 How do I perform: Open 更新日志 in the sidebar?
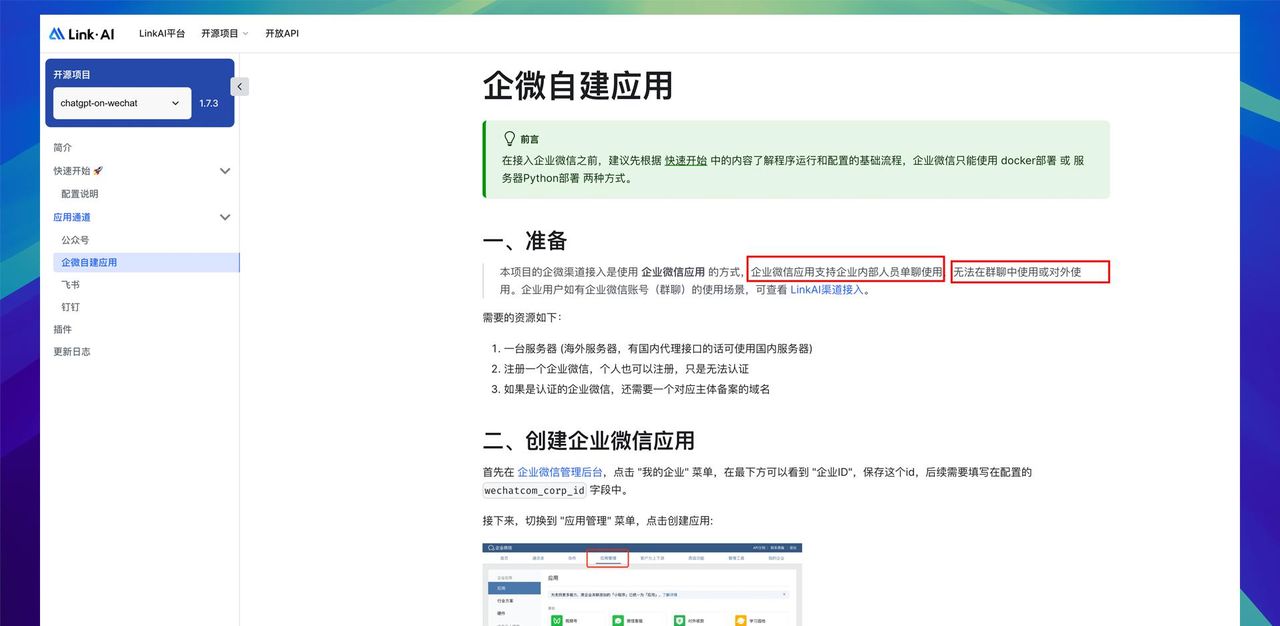pos(72,351)
